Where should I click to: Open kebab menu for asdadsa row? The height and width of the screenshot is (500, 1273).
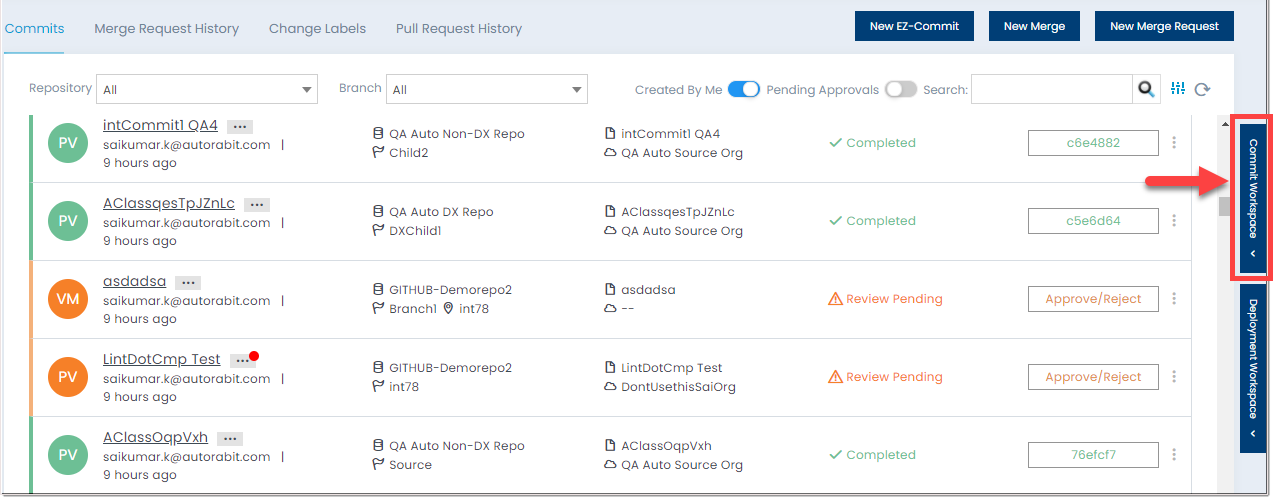(1174, 299)
